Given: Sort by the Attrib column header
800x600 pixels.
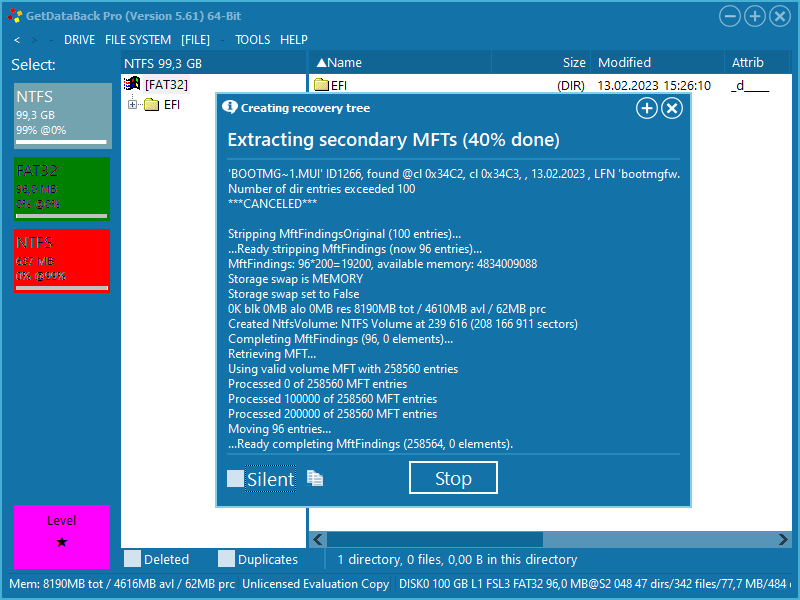Looking at the screenshot, I should click(757, 62).
